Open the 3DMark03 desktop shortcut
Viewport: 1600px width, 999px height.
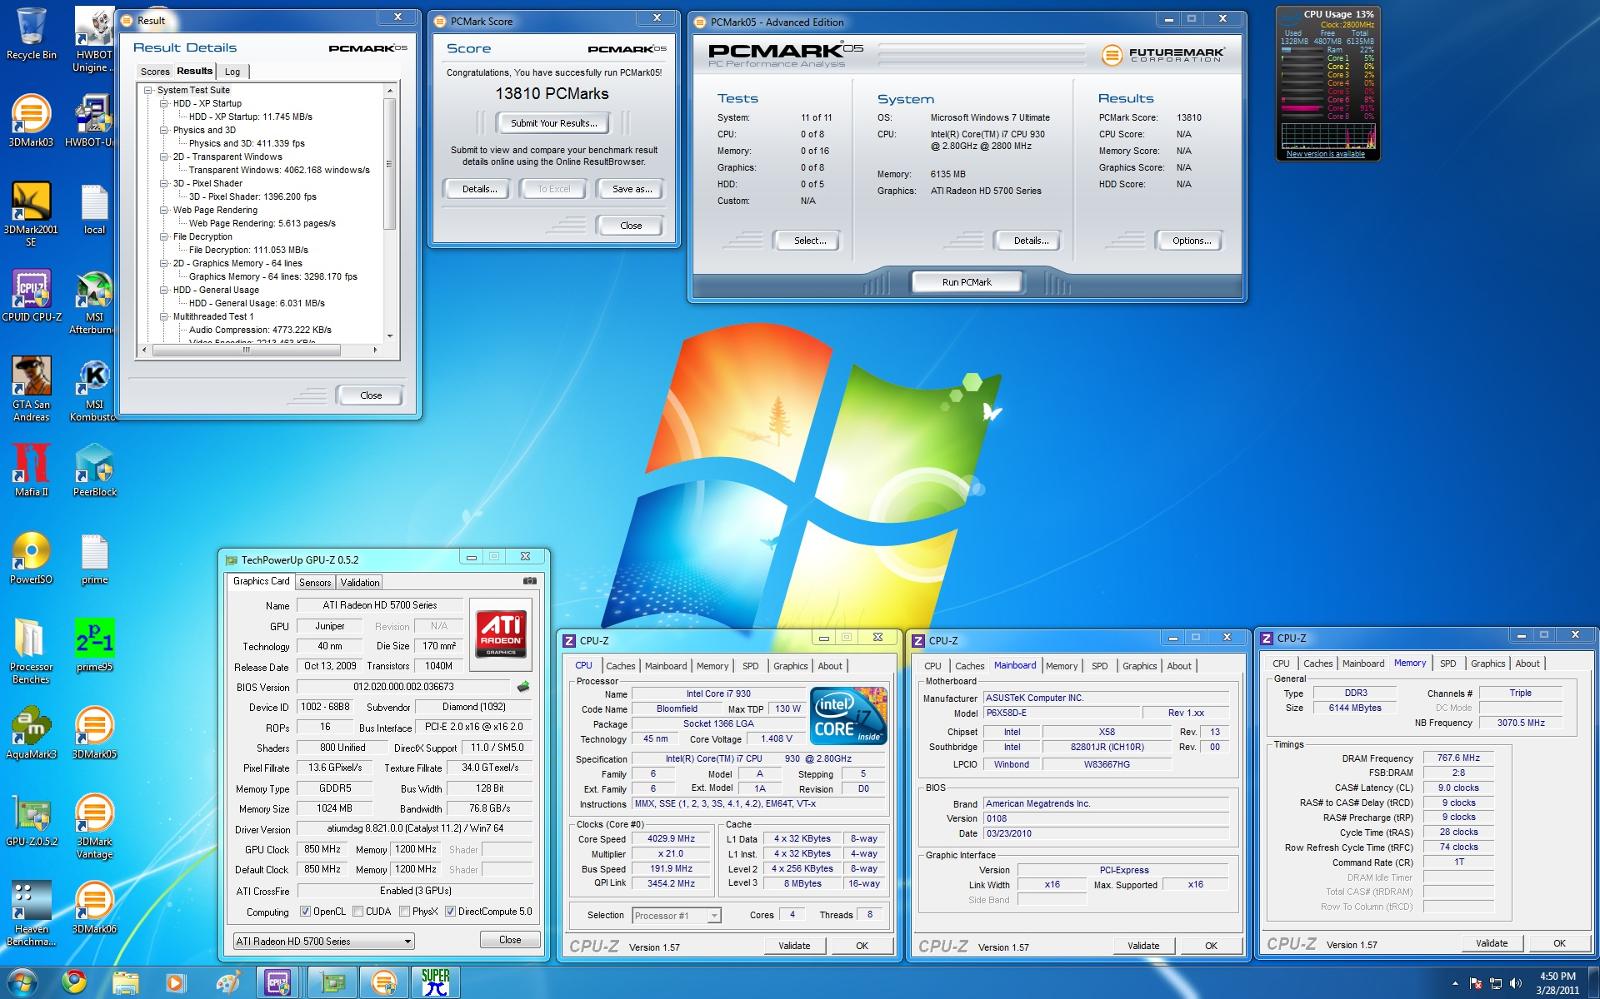31,121
